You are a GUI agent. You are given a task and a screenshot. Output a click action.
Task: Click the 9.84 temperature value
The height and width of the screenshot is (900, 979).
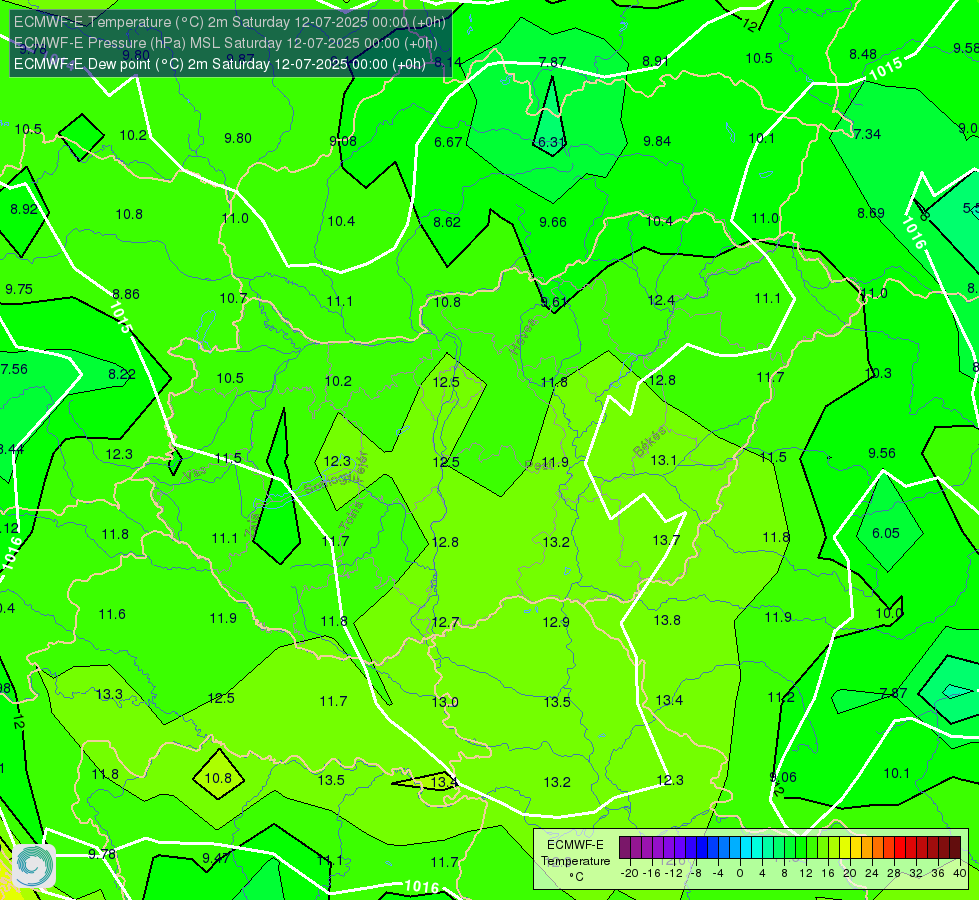coord(657,141)
